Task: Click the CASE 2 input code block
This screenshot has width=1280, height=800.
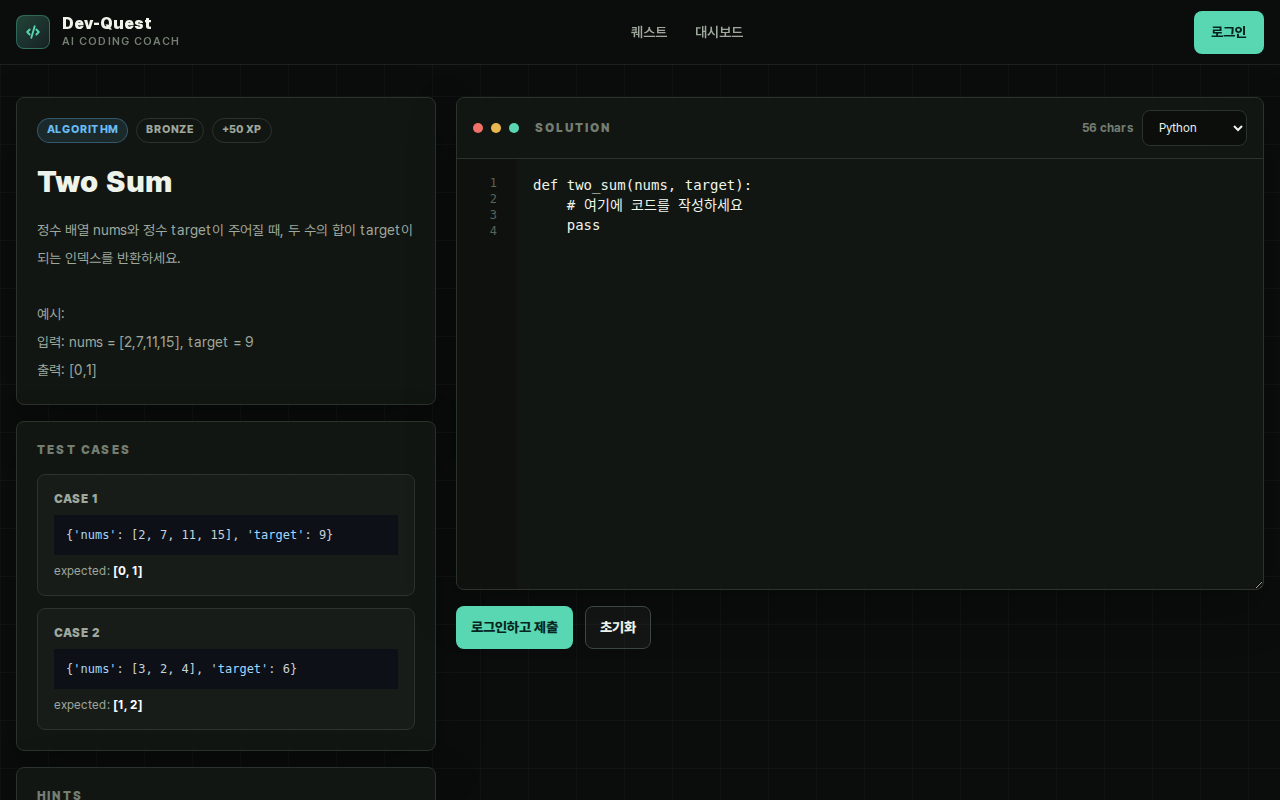Action: (226, 669)
